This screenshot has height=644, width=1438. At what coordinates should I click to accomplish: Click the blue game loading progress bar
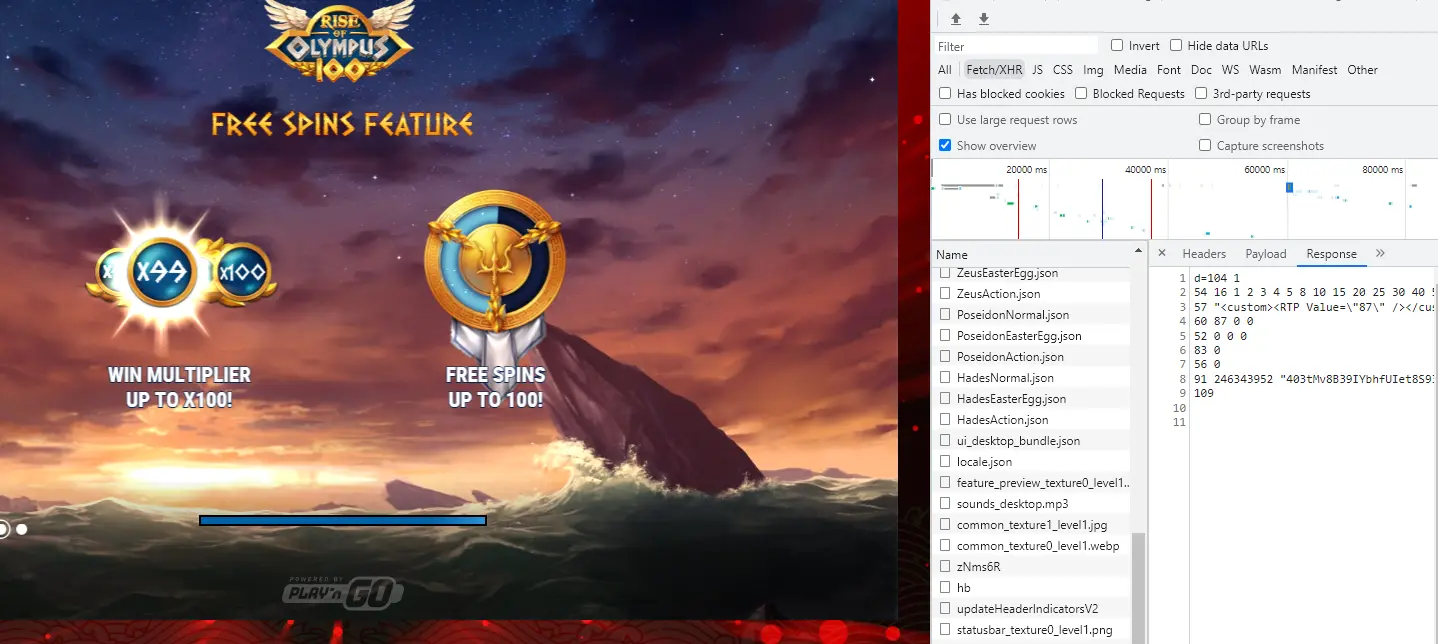[343, 520]
